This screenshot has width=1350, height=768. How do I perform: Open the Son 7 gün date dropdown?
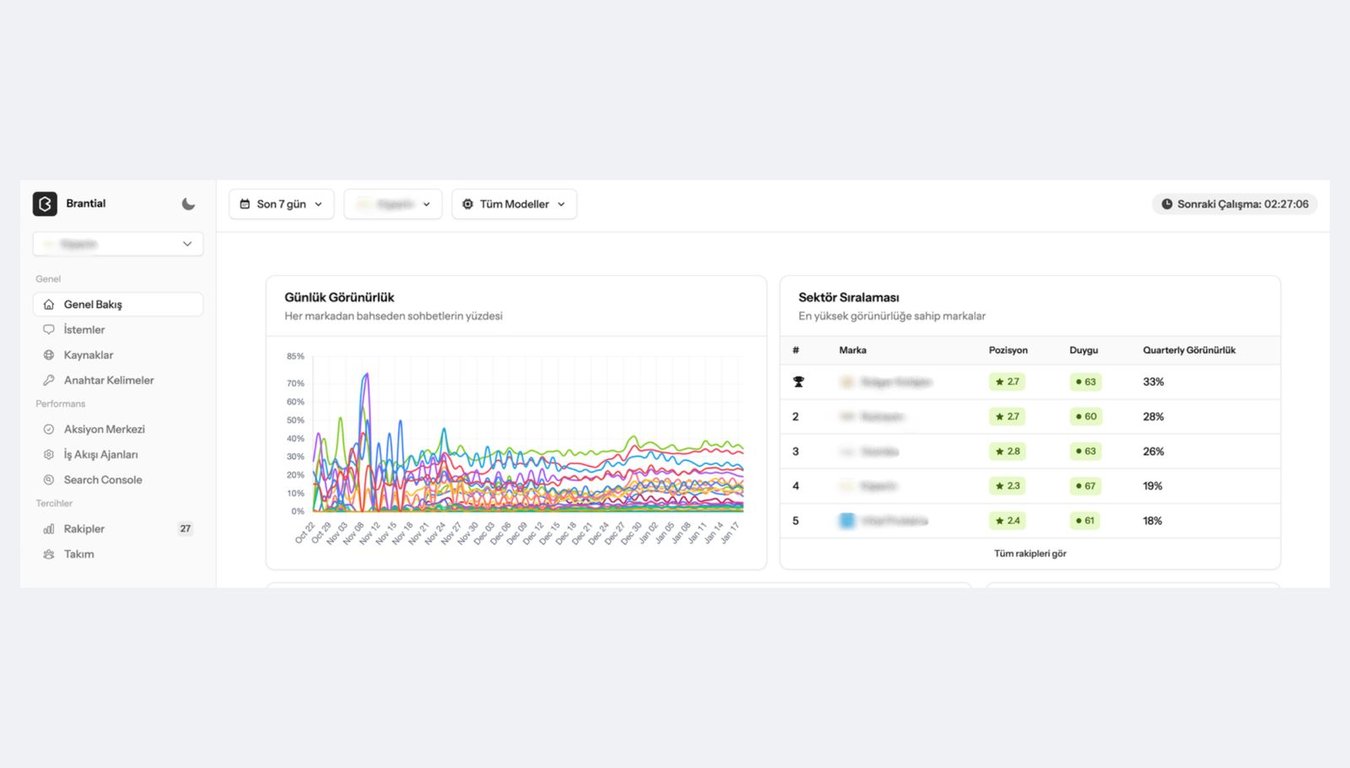pyautogui.click(x=281, y=204)
